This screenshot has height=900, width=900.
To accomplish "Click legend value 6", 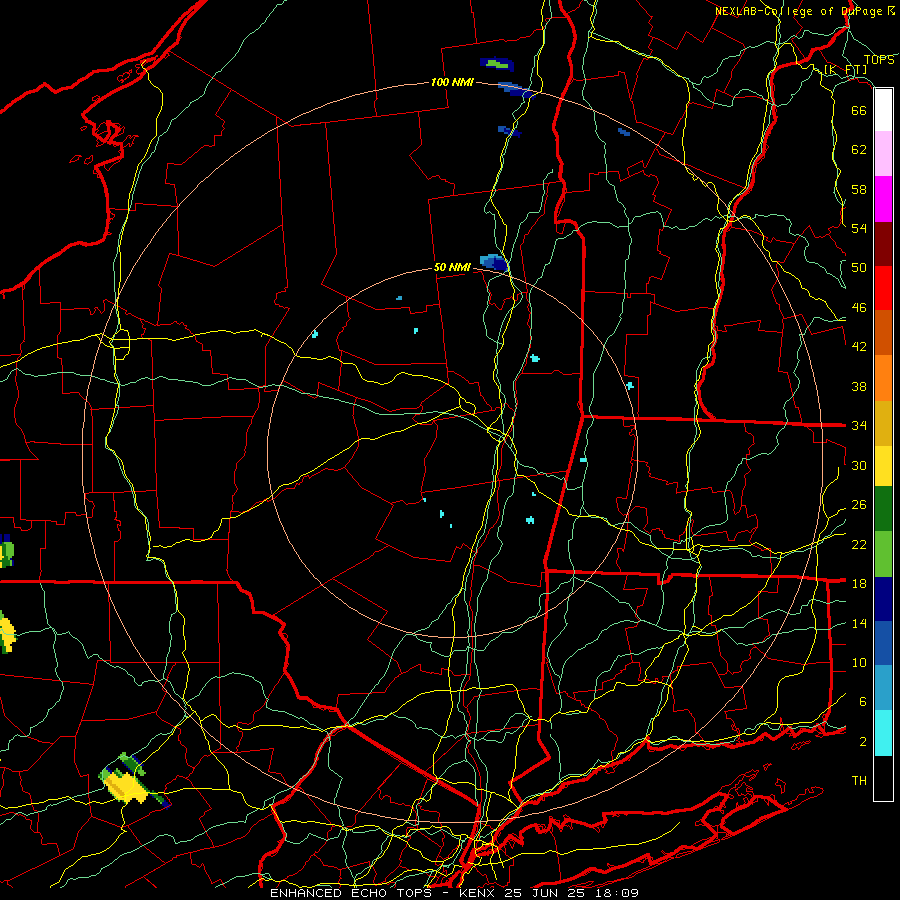I will tap(863, 701).
